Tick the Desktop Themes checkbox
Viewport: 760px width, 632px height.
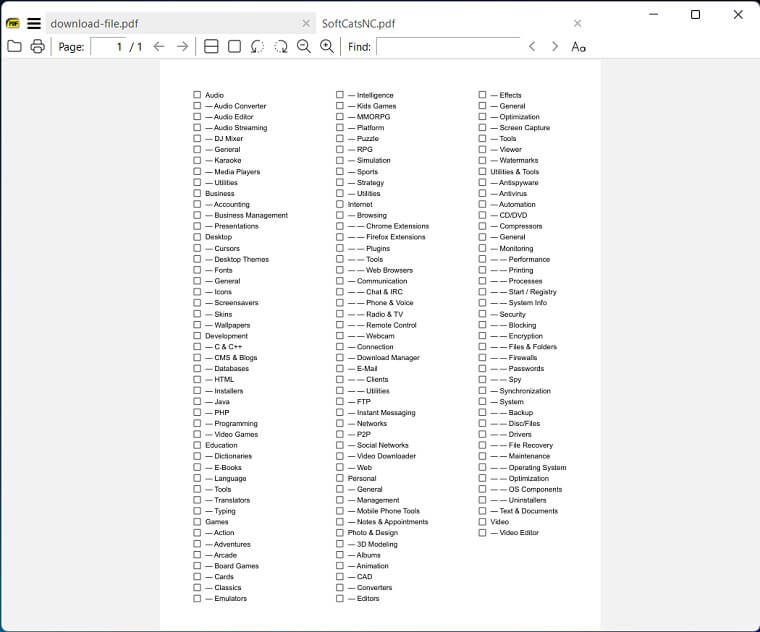click(x=197, y=259)
